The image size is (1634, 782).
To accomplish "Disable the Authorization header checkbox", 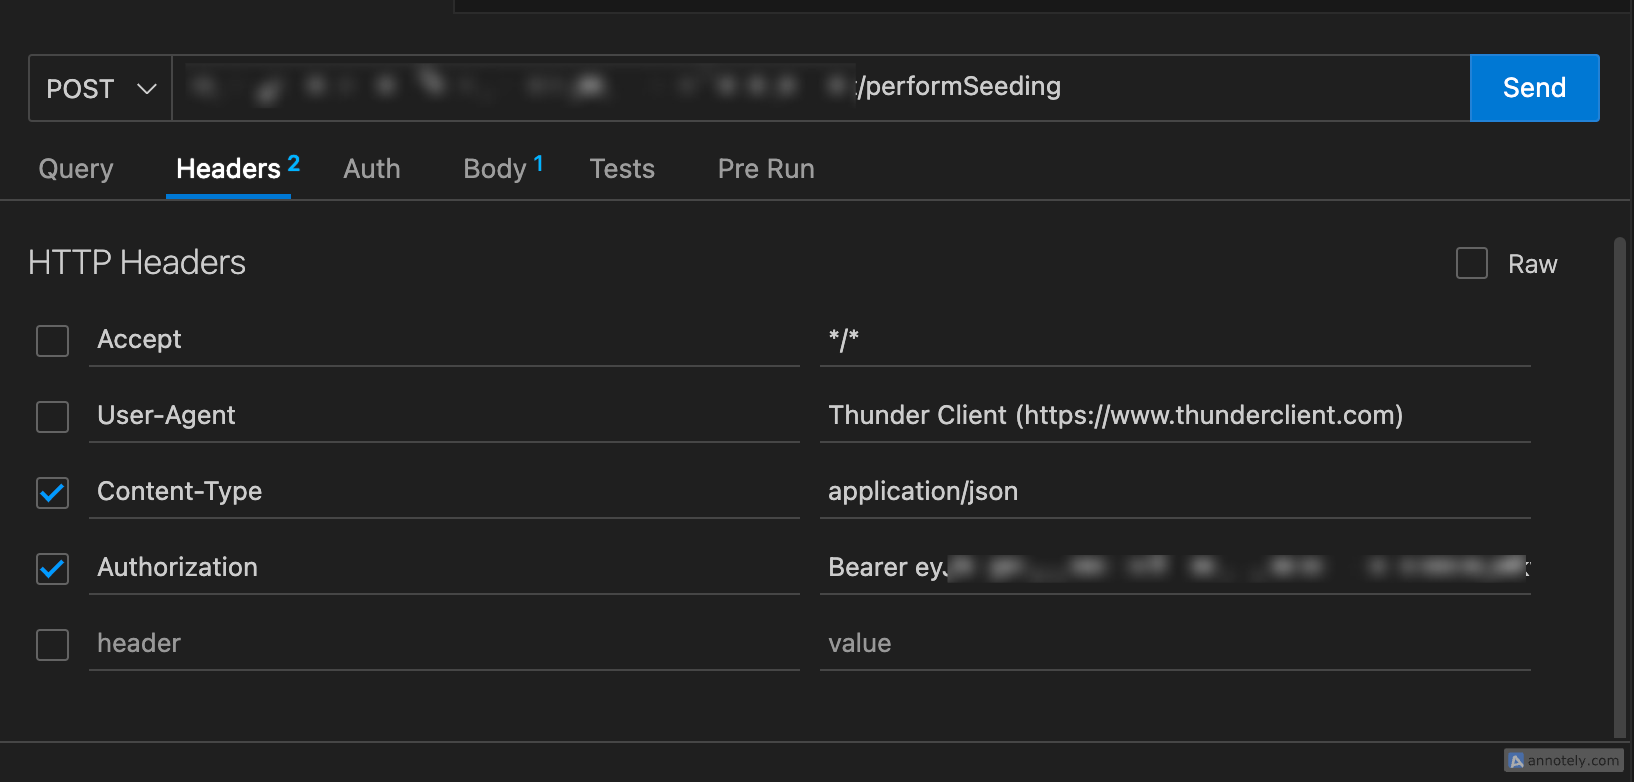I will 53,569.
